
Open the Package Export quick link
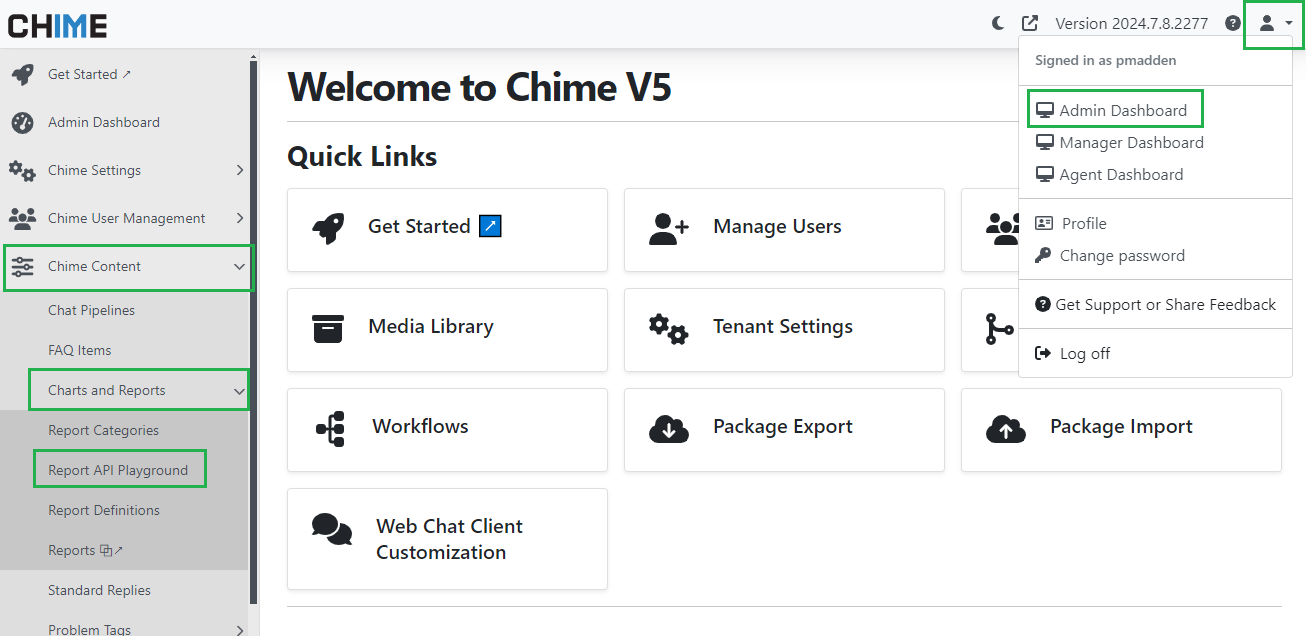[x=784, y=430]
